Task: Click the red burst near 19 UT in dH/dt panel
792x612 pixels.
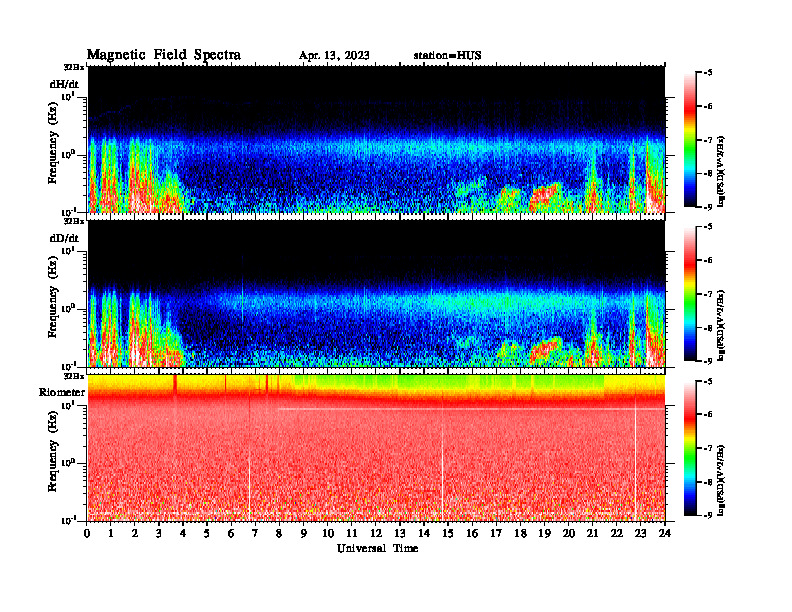Action: click(x=546, y=195)
